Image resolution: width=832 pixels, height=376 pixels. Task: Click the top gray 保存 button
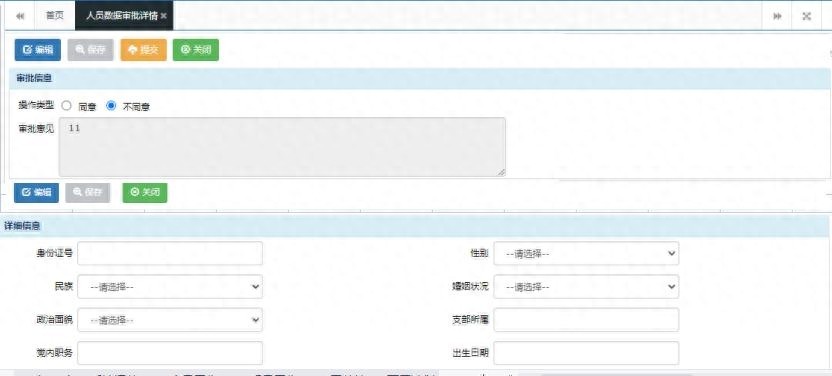[x=90, y=50]
